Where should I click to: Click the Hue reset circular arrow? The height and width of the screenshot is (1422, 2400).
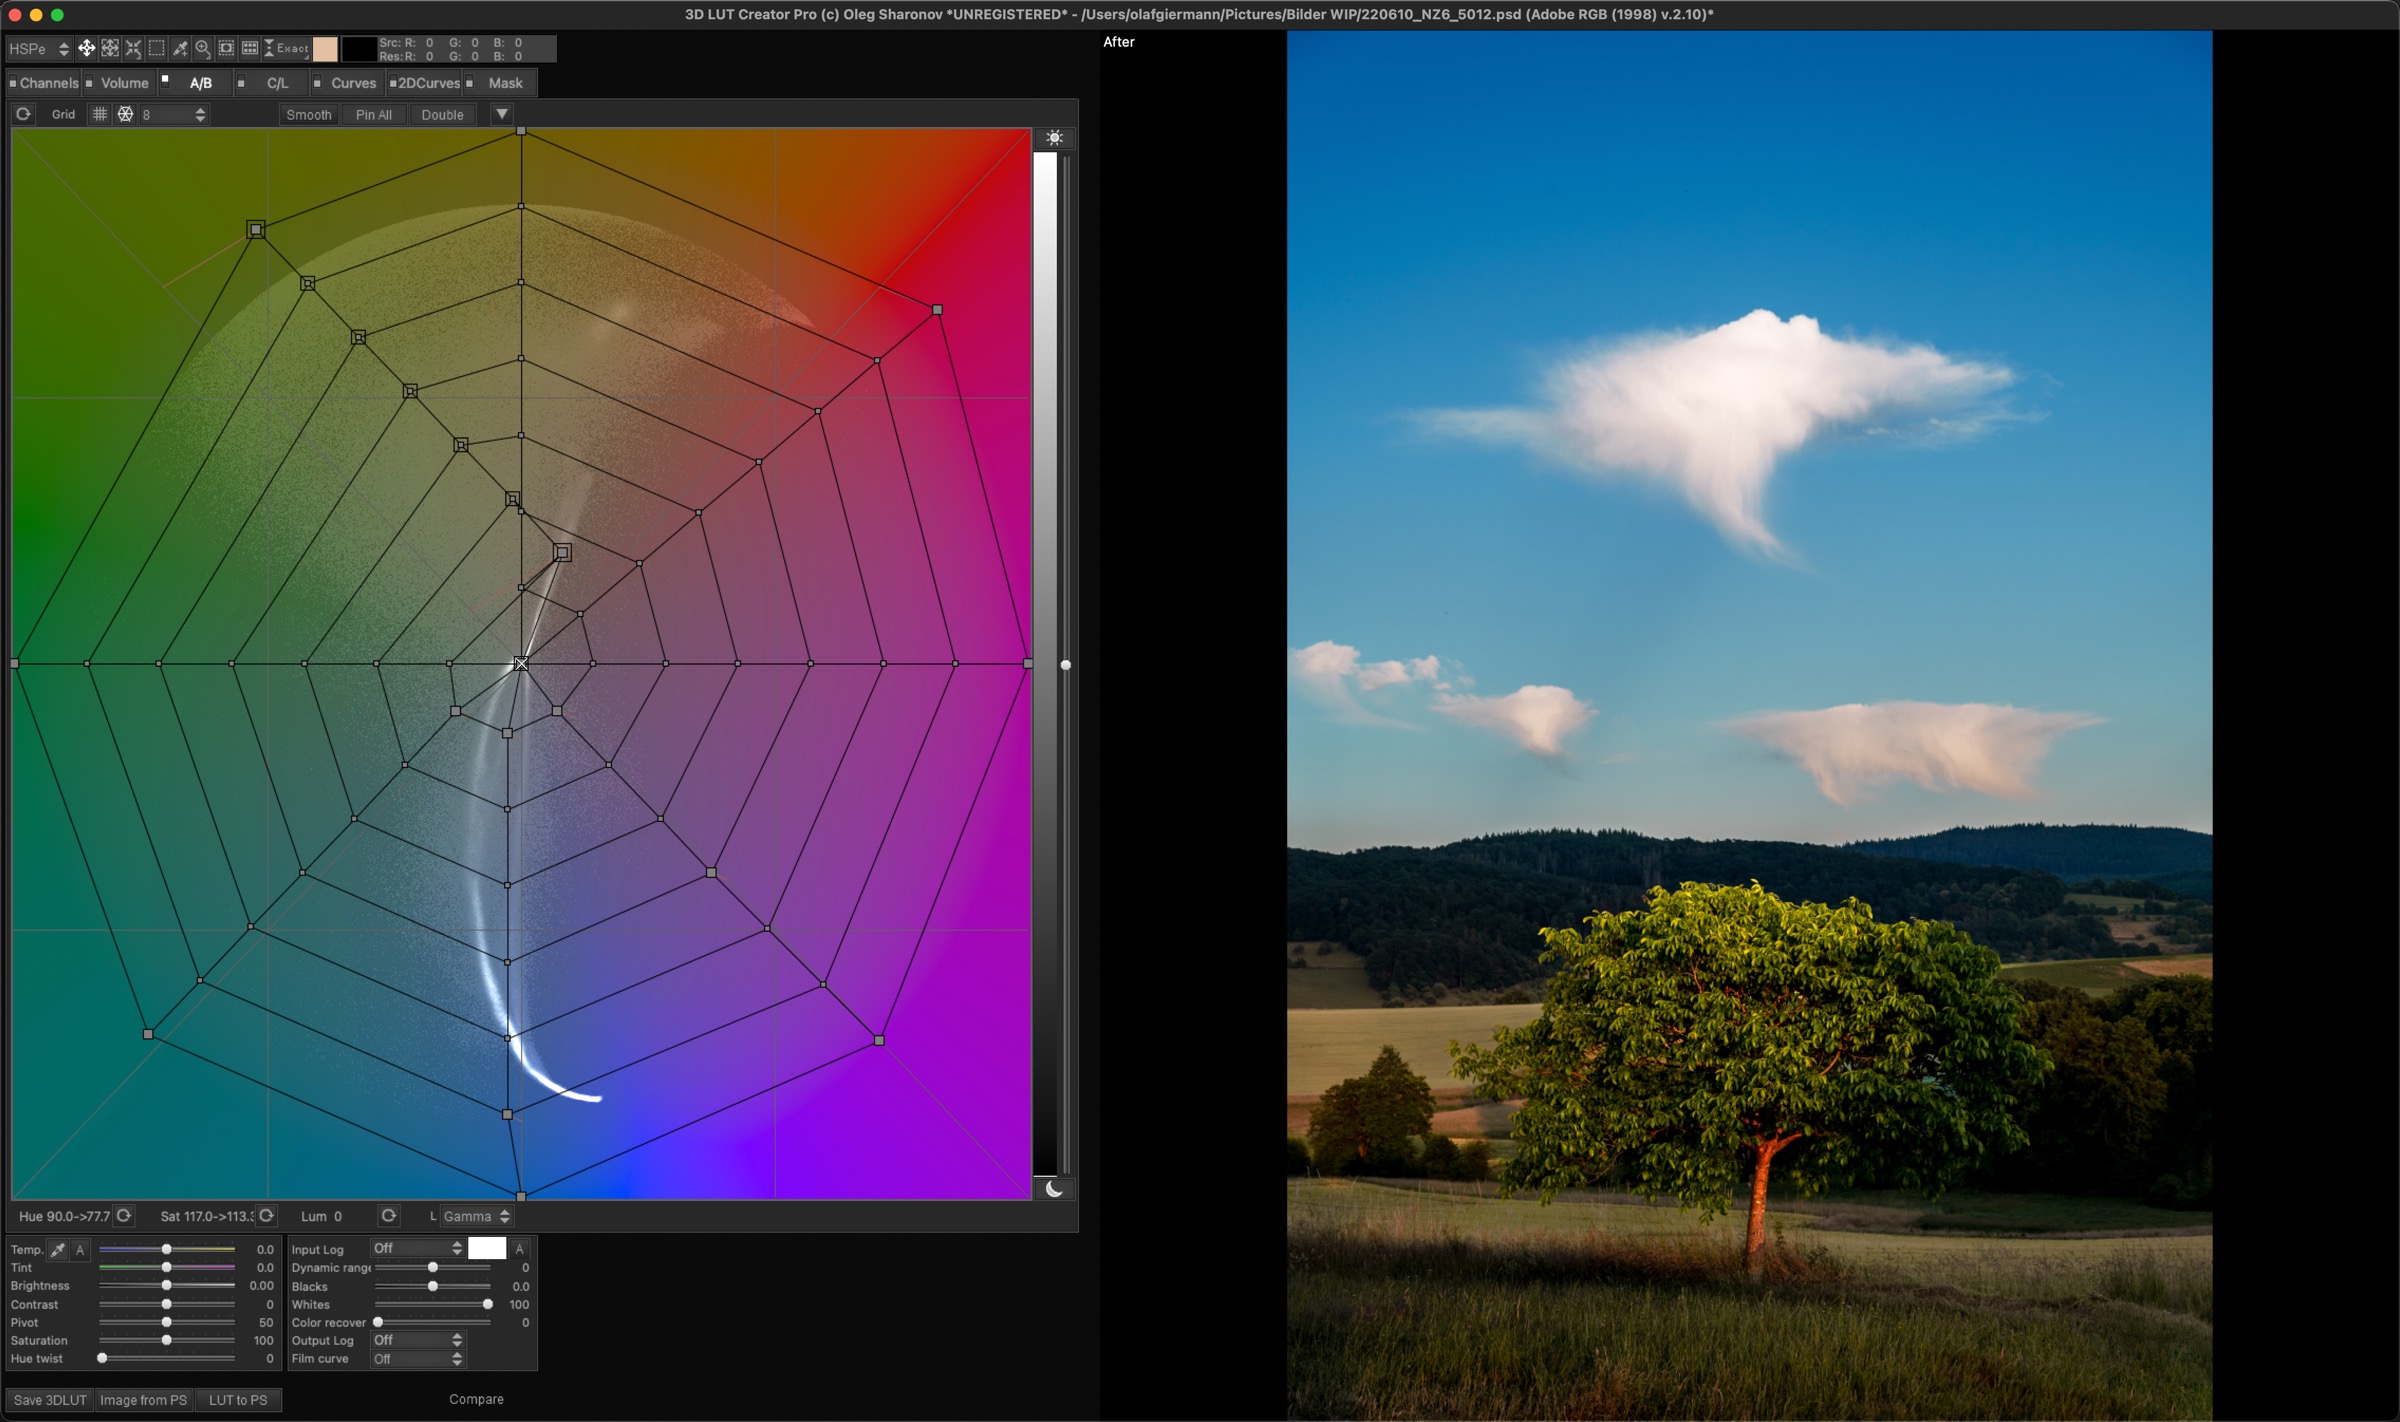click(124, 1216)
